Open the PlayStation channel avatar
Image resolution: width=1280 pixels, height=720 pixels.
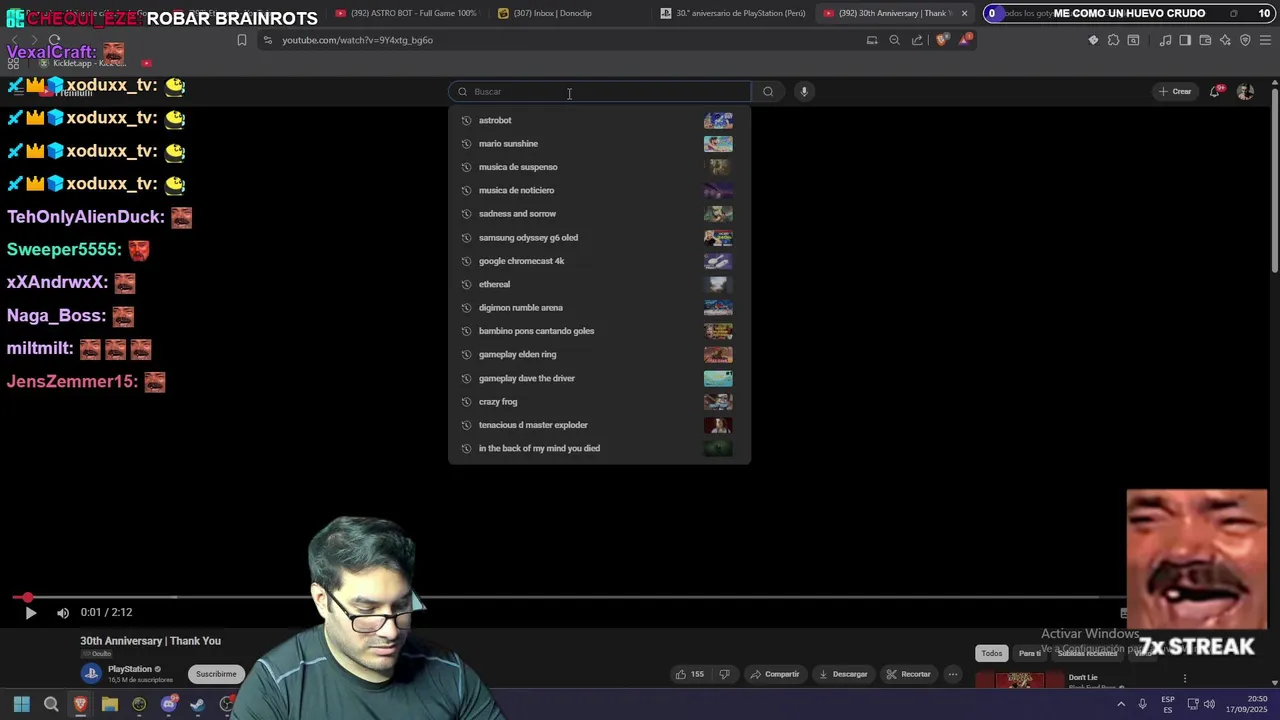click(x=91, y=673)
